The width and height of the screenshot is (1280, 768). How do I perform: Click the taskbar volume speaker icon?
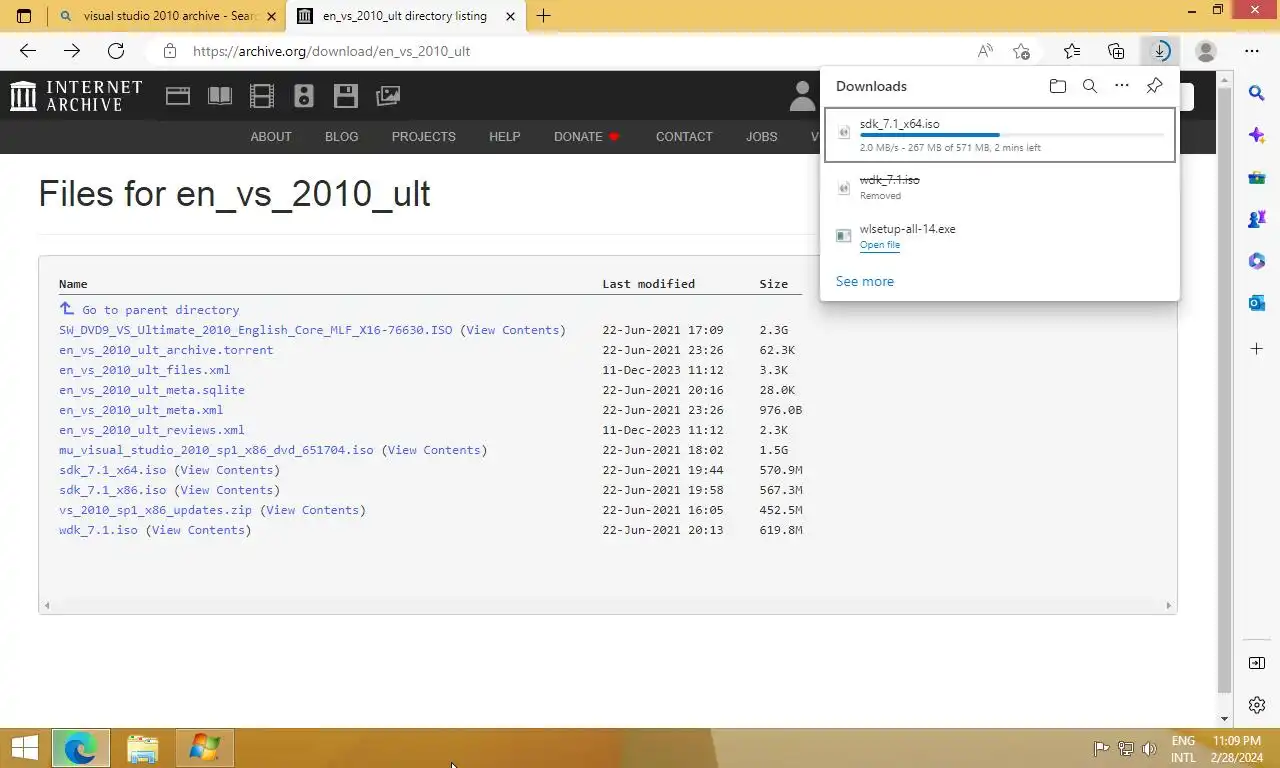tap(1150, 748)
